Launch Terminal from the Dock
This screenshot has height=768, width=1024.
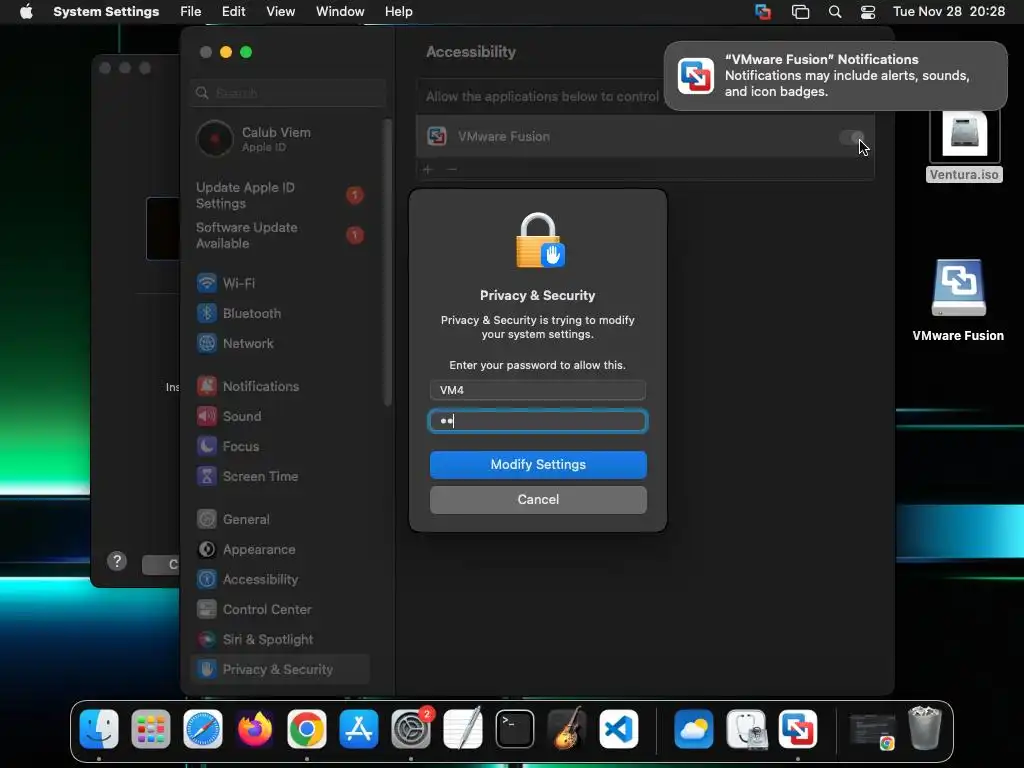(x=515, y=729)
